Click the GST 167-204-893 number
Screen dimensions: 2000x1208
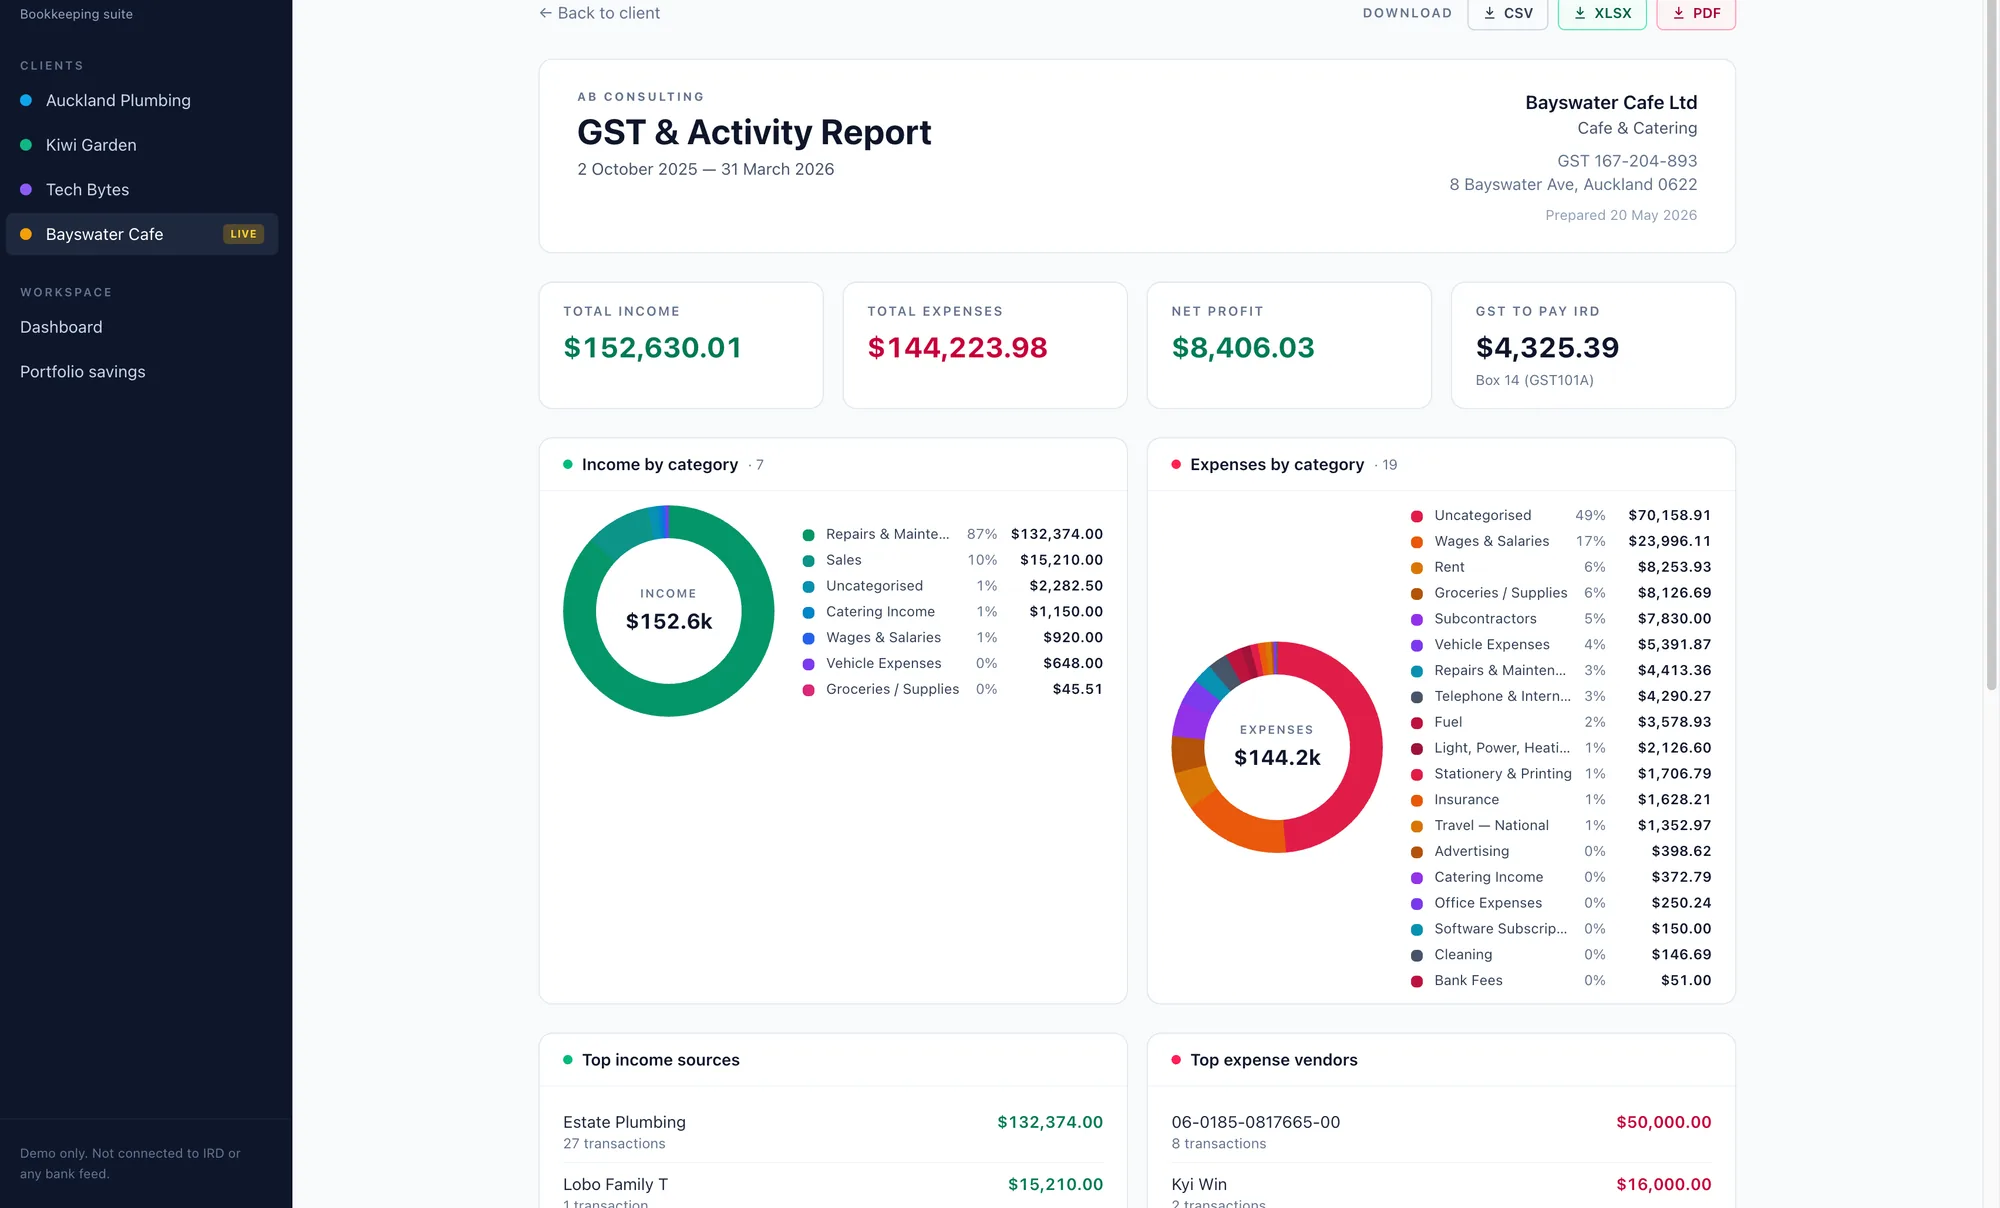[x=1627, y=161]
